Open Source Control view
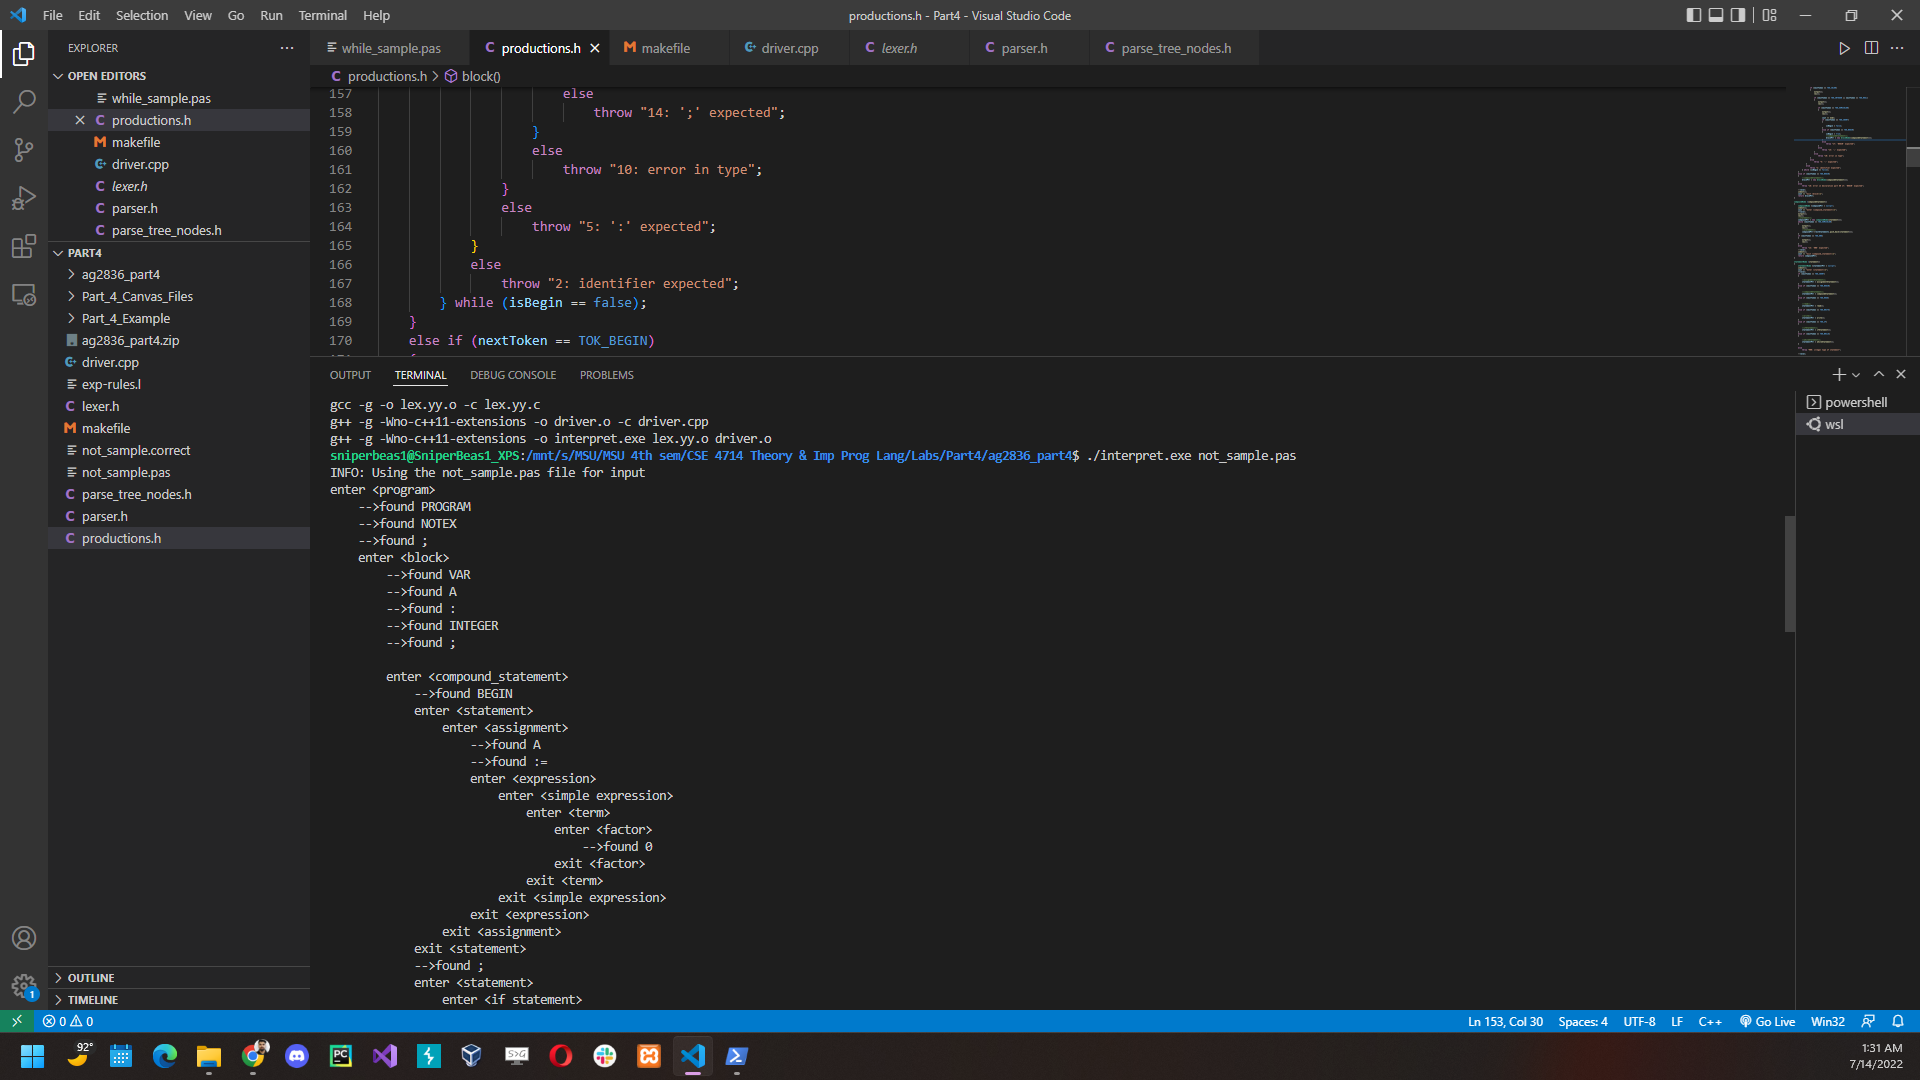The width and height of the screenshot is (1920, 1080). point(24,150)
